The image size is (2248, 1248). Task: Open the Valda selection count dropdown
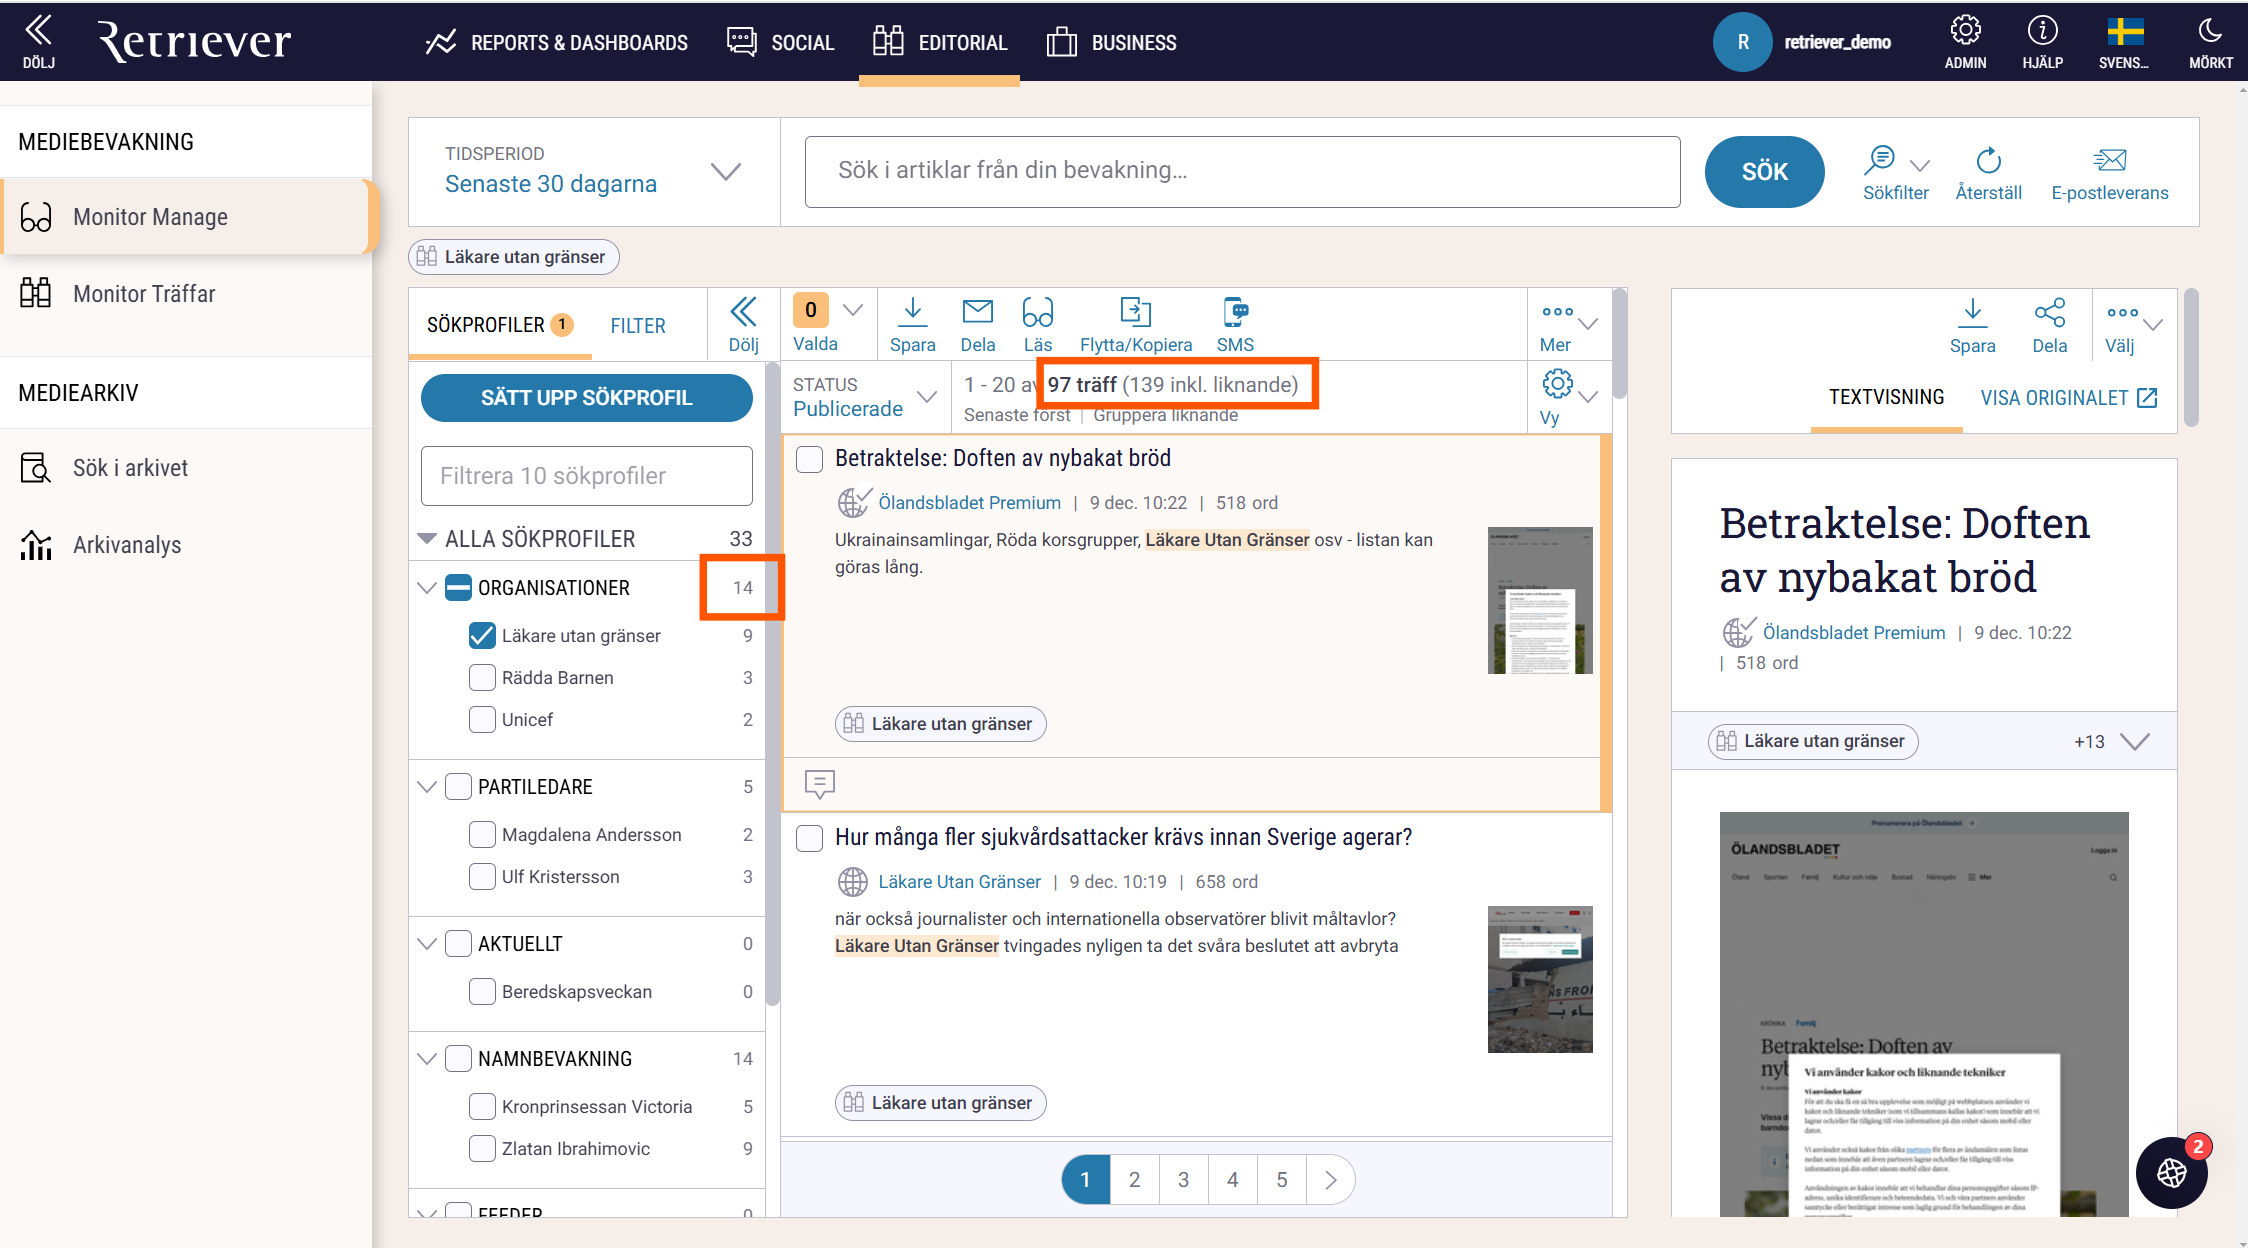[x=853, y=310]
